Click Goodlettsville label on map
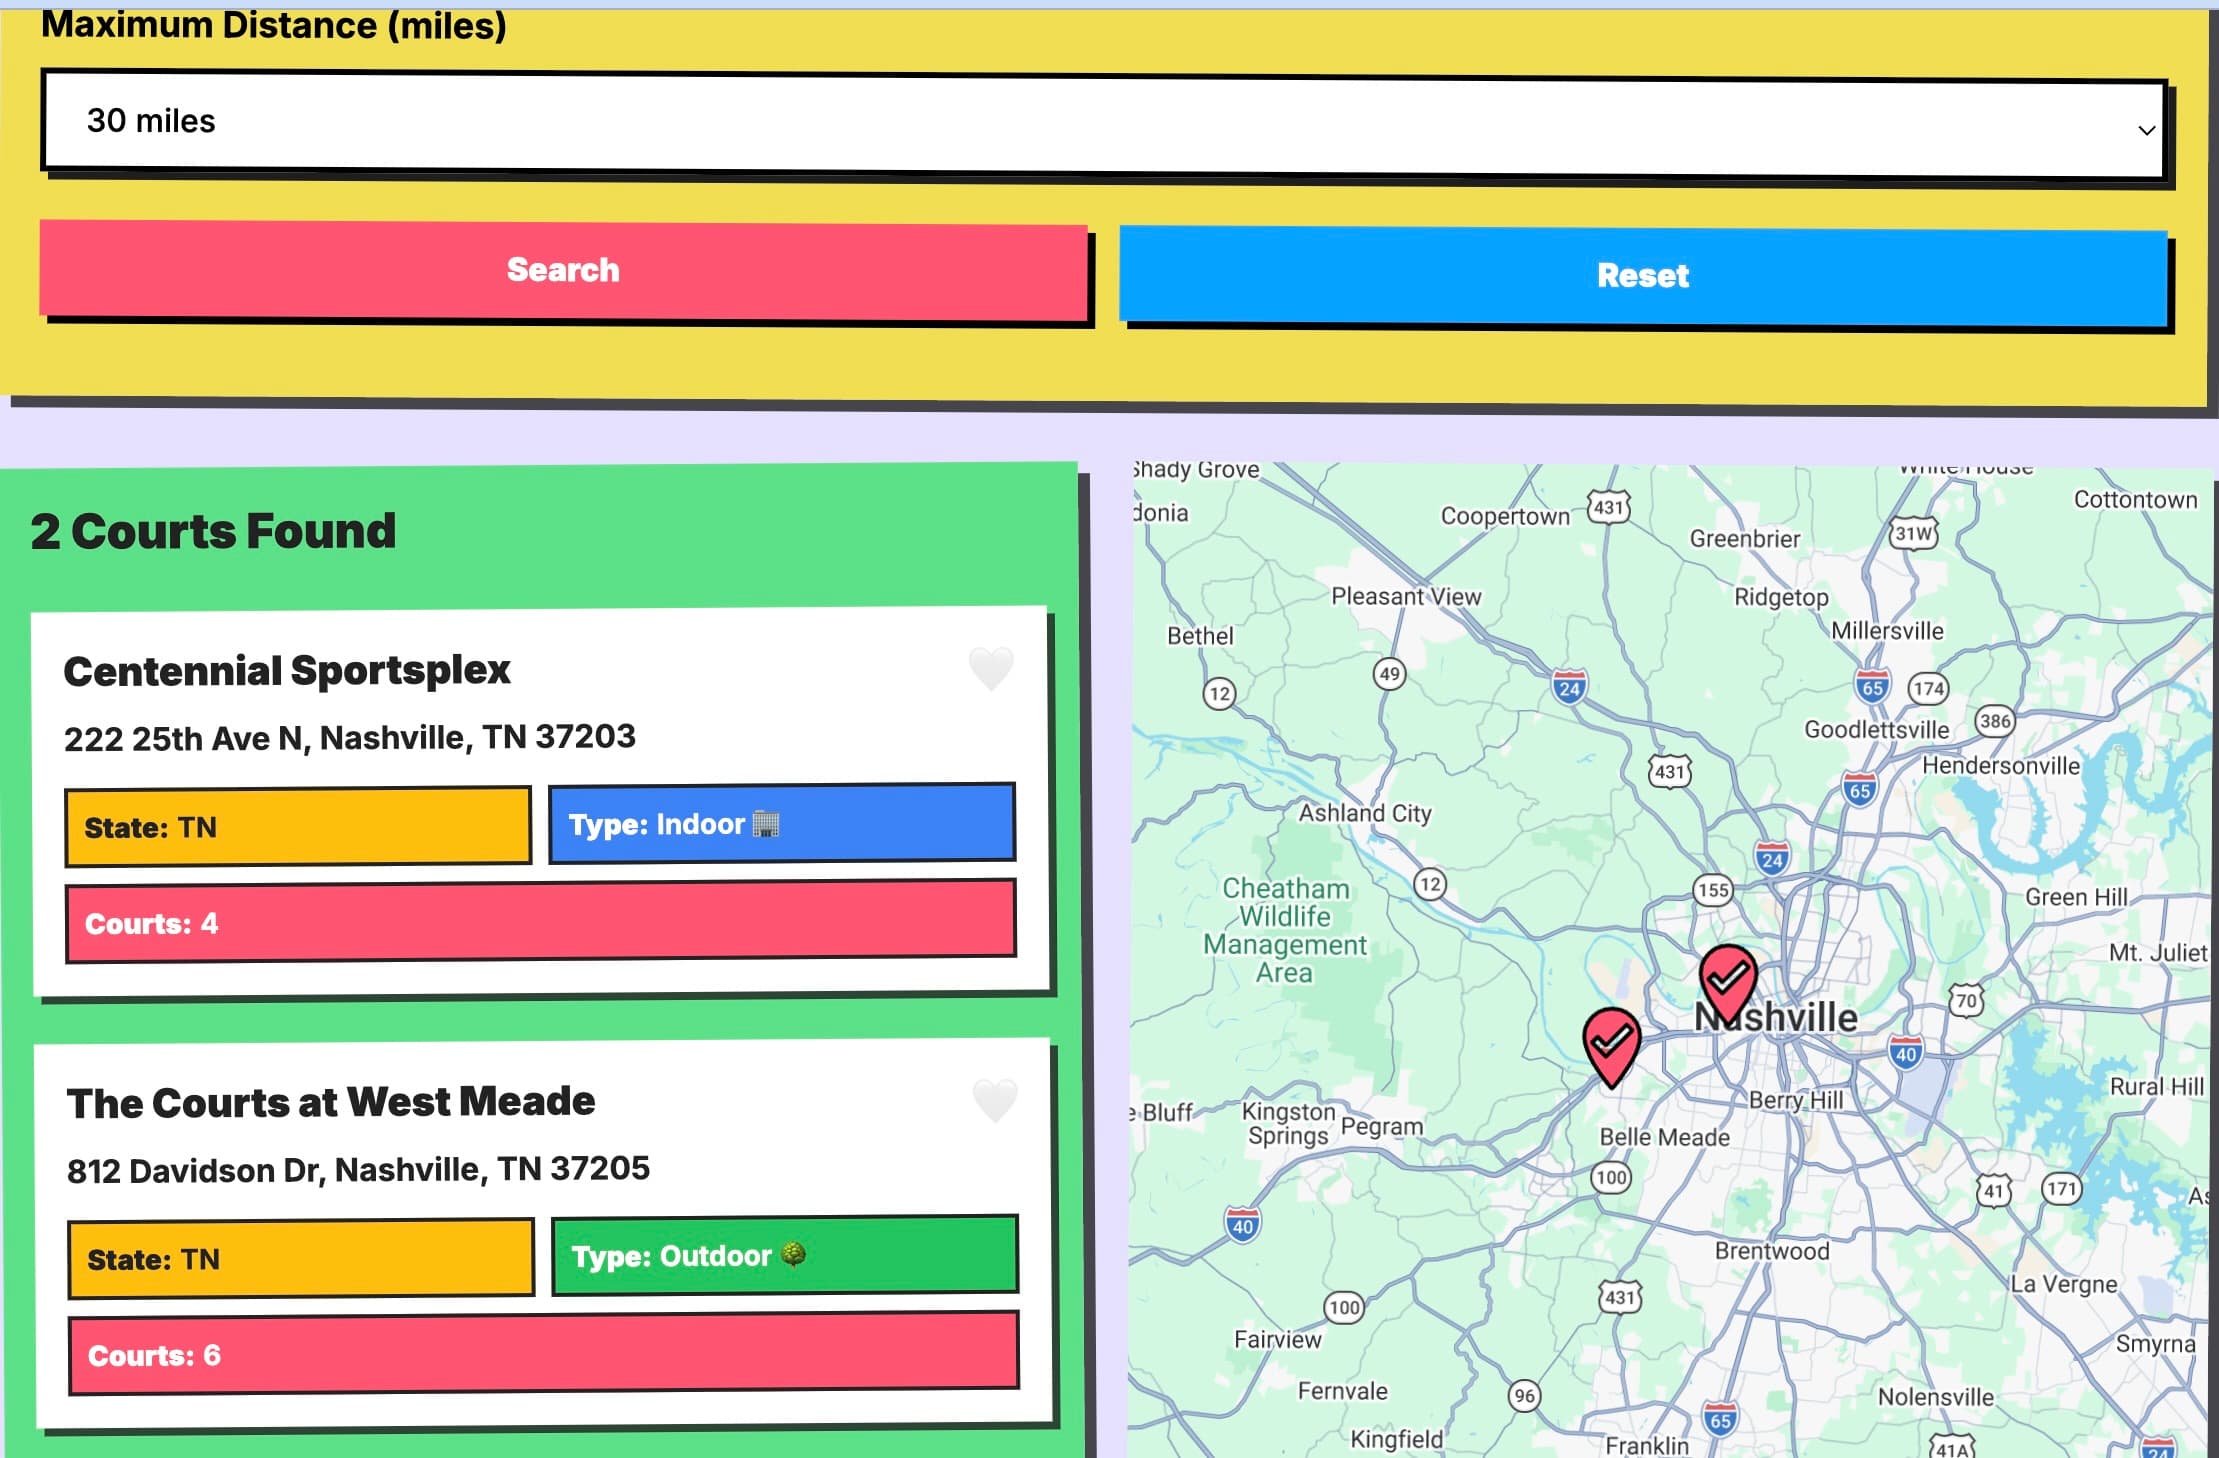The width and height of the screenshot is (2219, 1458). click(x=1876, y=730)
